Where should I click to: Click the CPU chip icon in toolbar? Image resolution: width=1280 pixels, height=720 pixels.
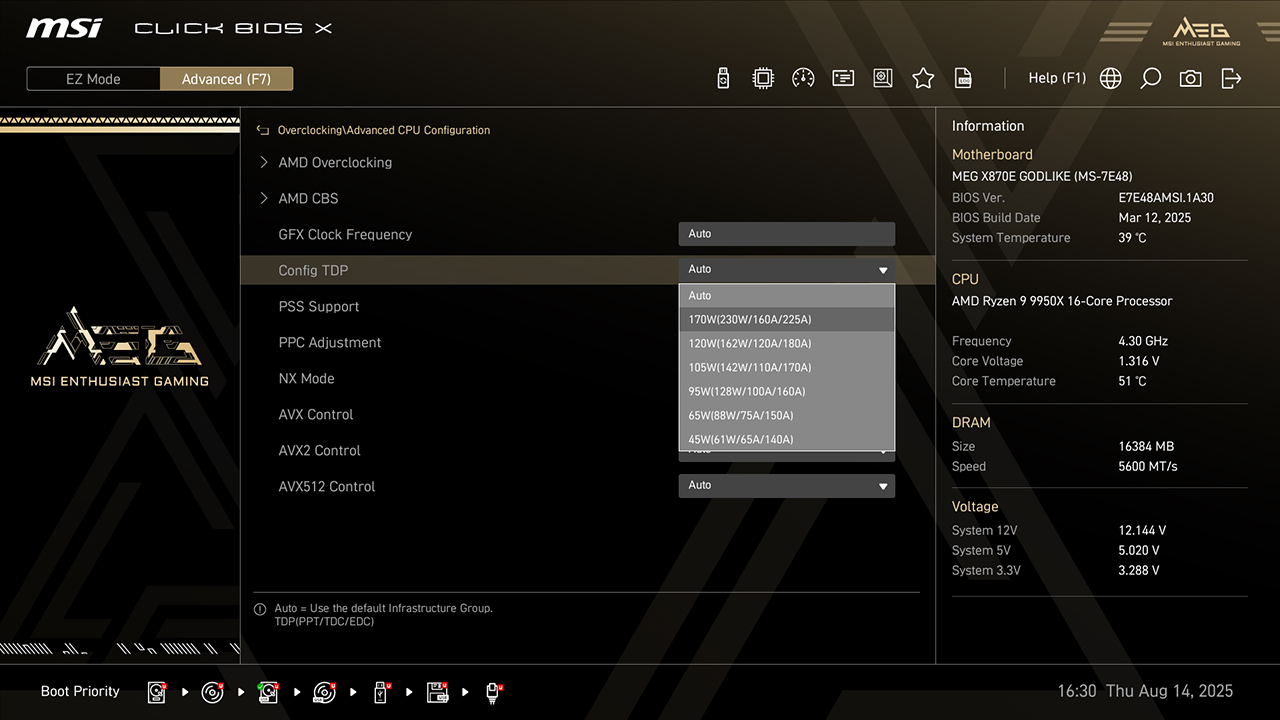[763, 78]
